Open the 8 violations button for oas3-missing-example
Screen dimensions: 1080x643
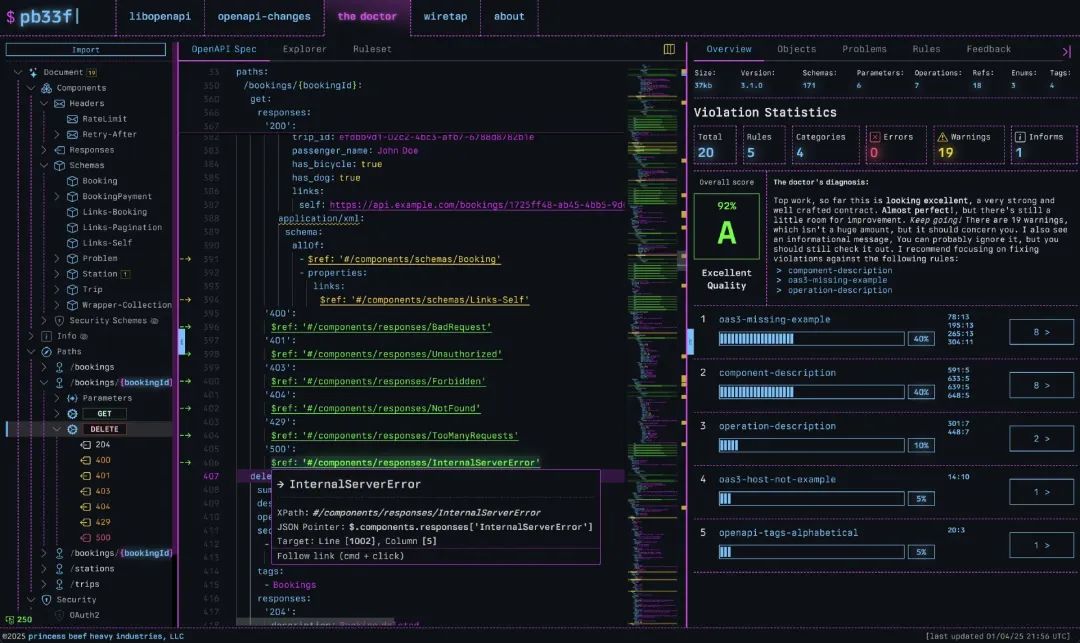pos(1041,332)
